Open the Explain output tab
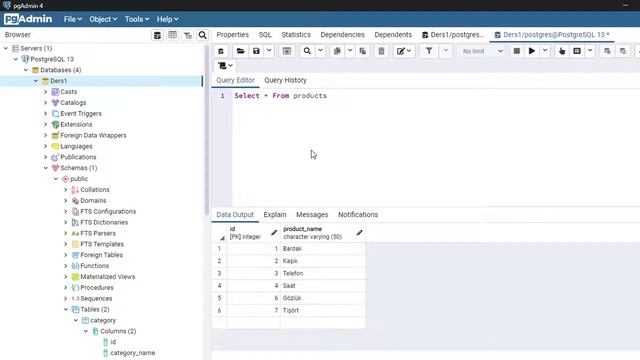Screen dimensions: 640x360 [275, 215]
